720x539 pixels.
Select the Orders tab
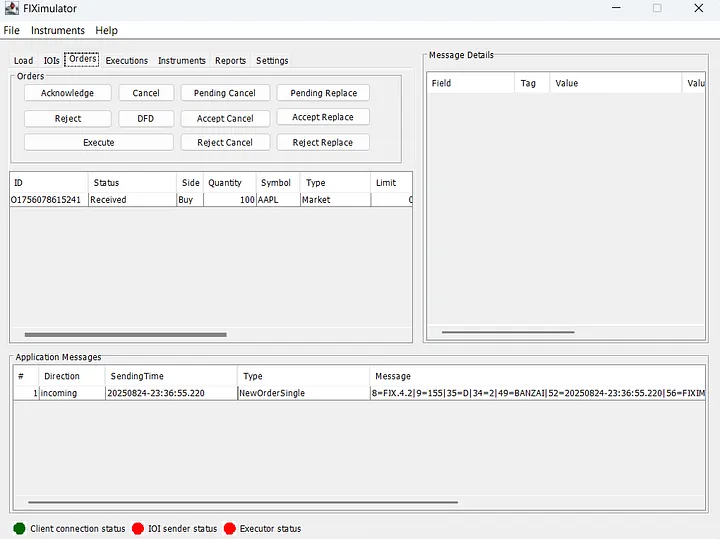coord(82,59)
